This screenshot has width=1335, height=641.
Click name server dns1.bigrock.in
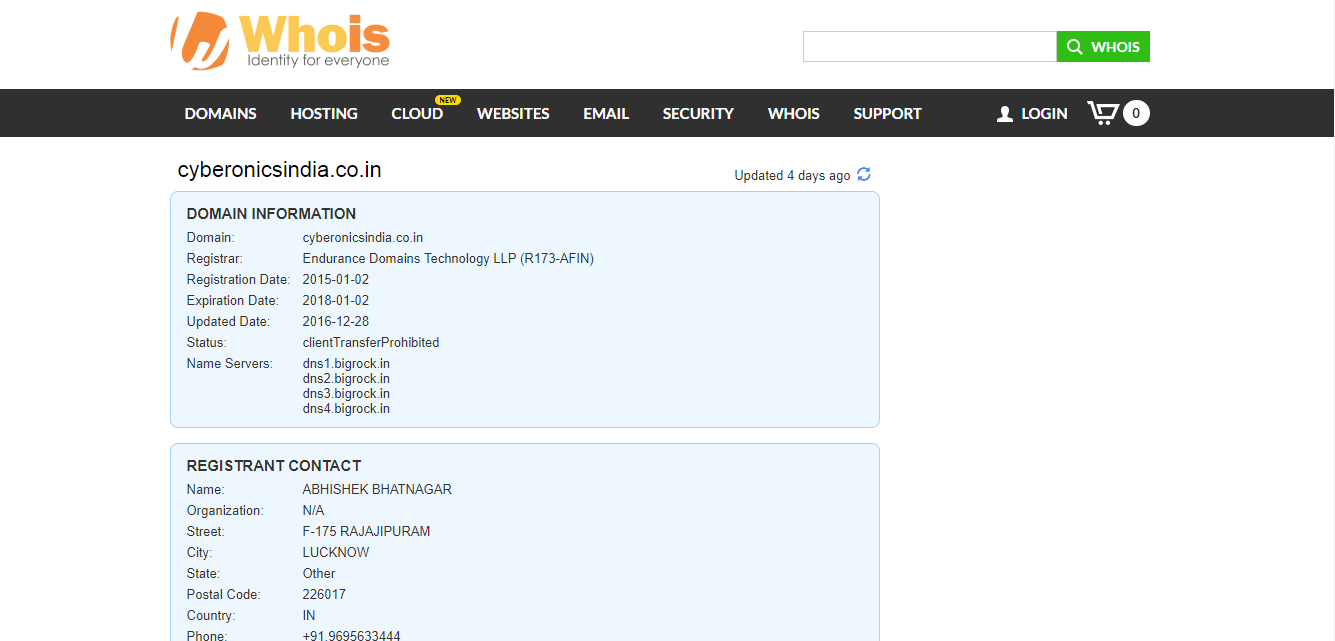tap(346, 363)
